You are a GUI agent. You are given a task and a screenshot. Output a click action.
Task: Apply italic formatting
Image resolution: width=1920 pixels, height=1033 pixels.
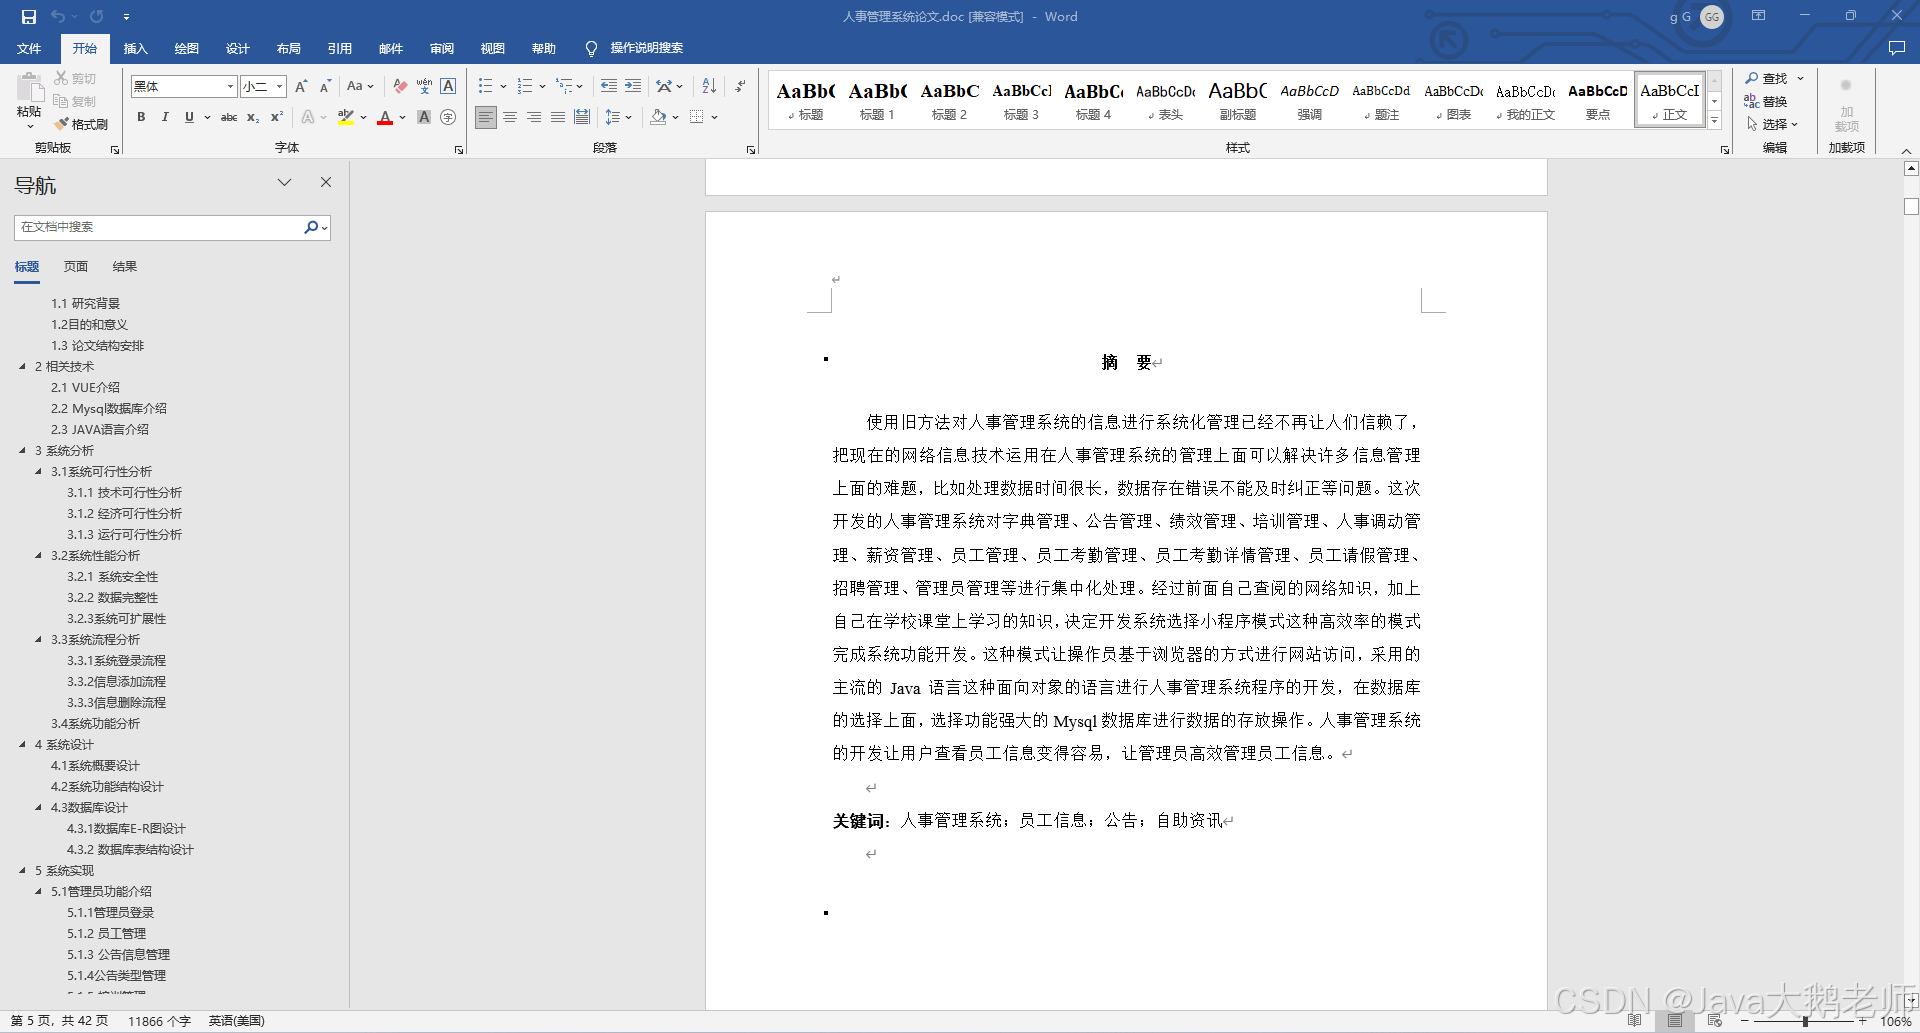[x=164, y=118]
